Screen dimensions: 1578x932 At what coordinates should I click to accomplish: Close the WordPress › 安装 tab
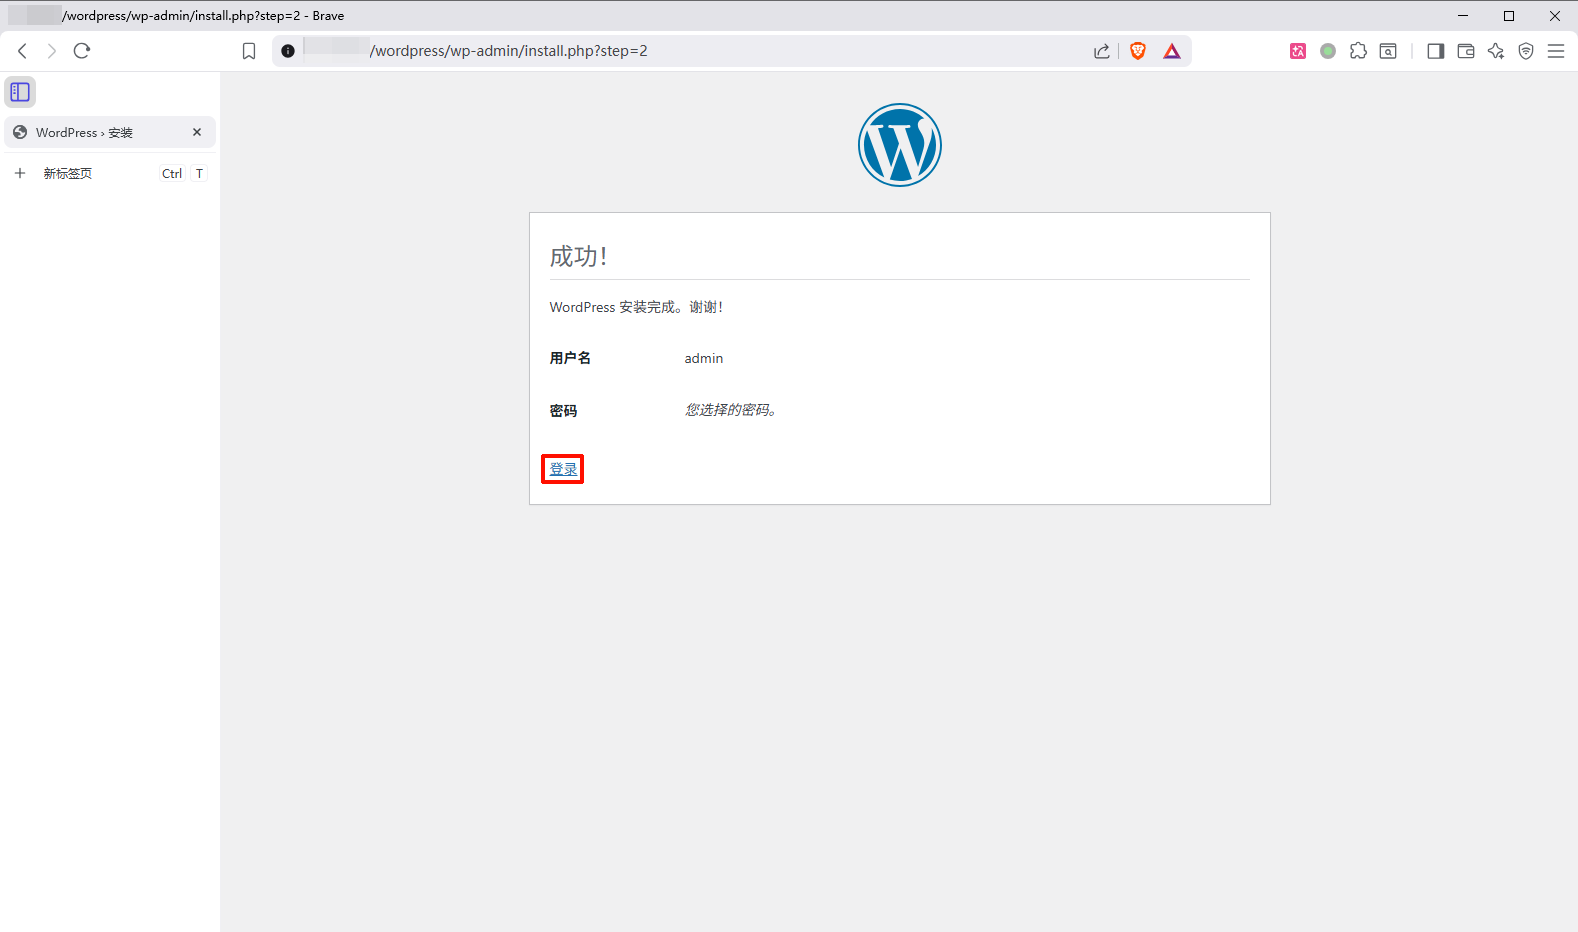[x=197, y=132]
